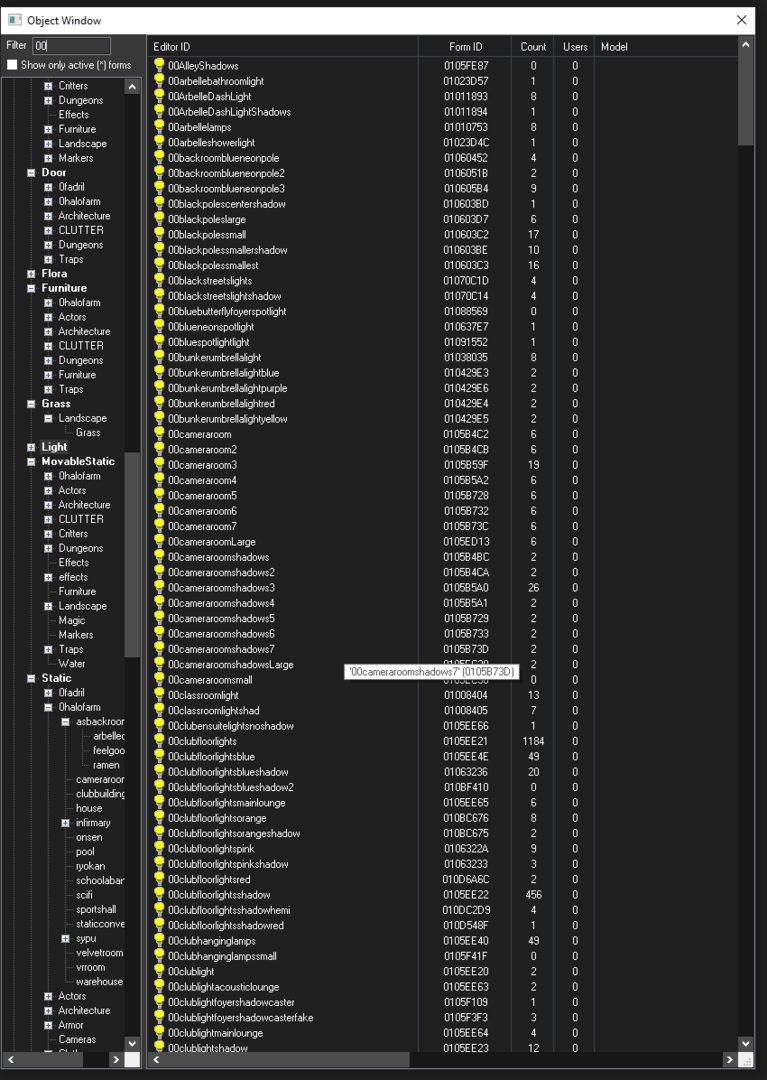Image resolution: width=767 pixels, height=1080 pixels.
Task: Collapse the Static tree category
Action: 31,678
